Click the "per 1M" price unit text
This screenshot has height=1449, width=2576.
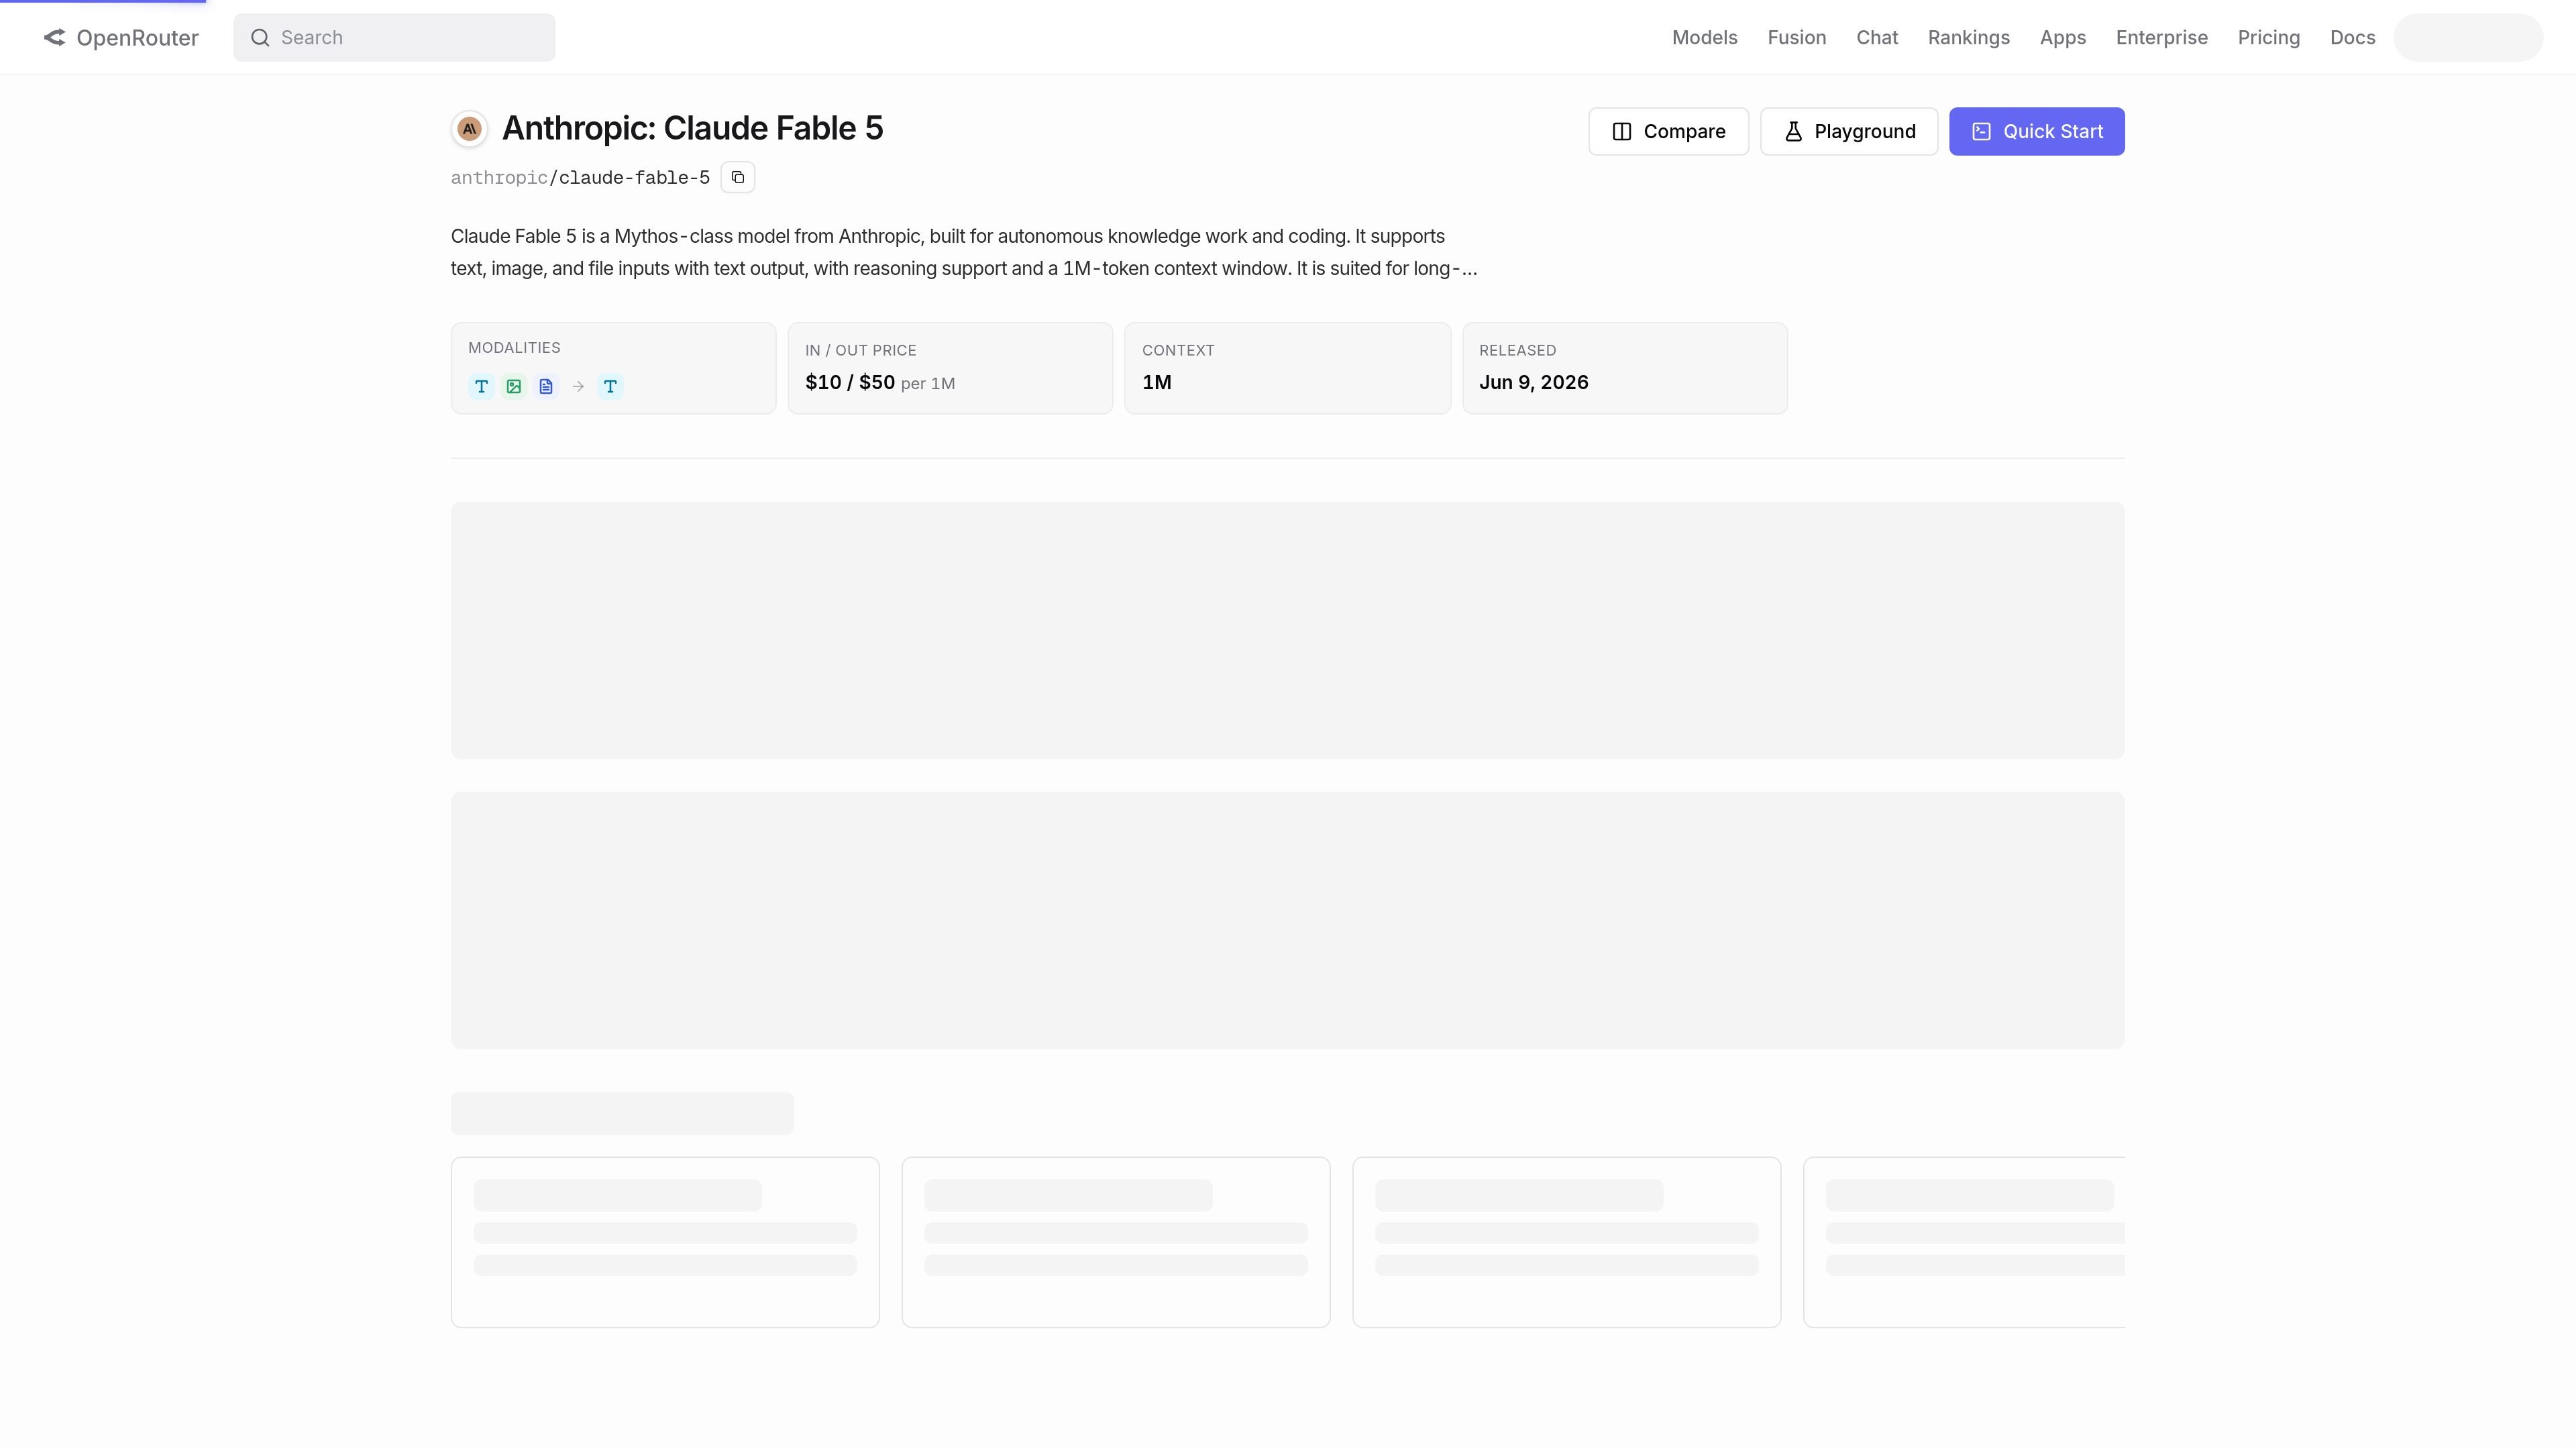[927, 384]
